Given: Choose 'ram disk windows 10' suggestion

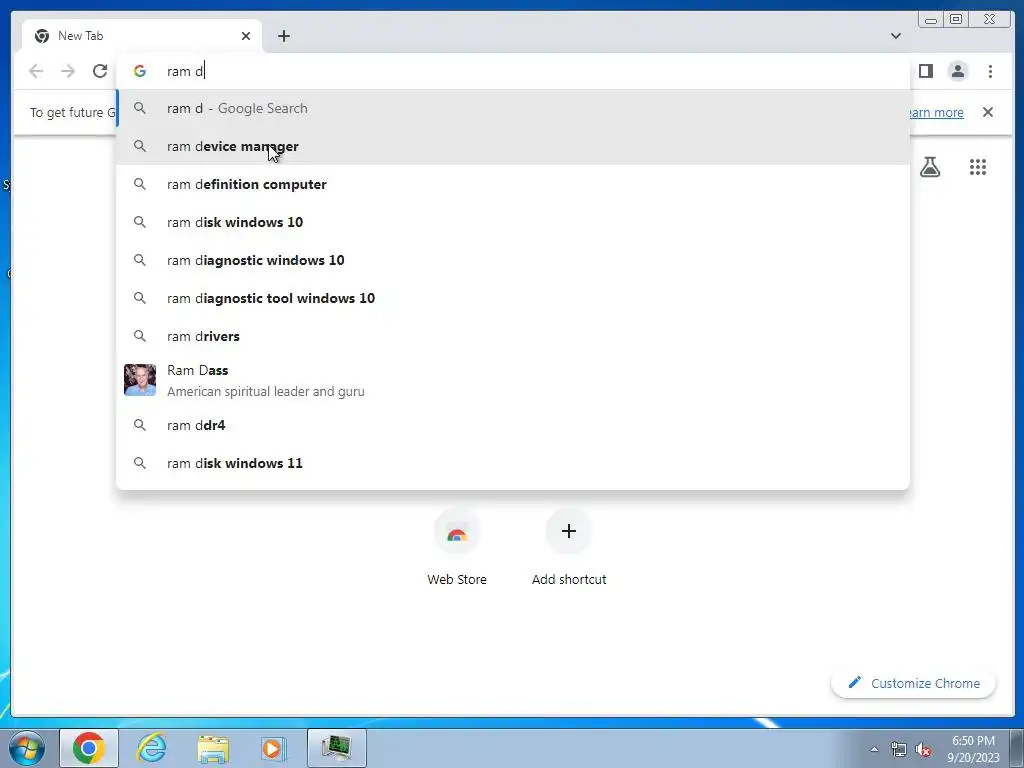Looking at the screenshot, I should click(x=513, y=222).
